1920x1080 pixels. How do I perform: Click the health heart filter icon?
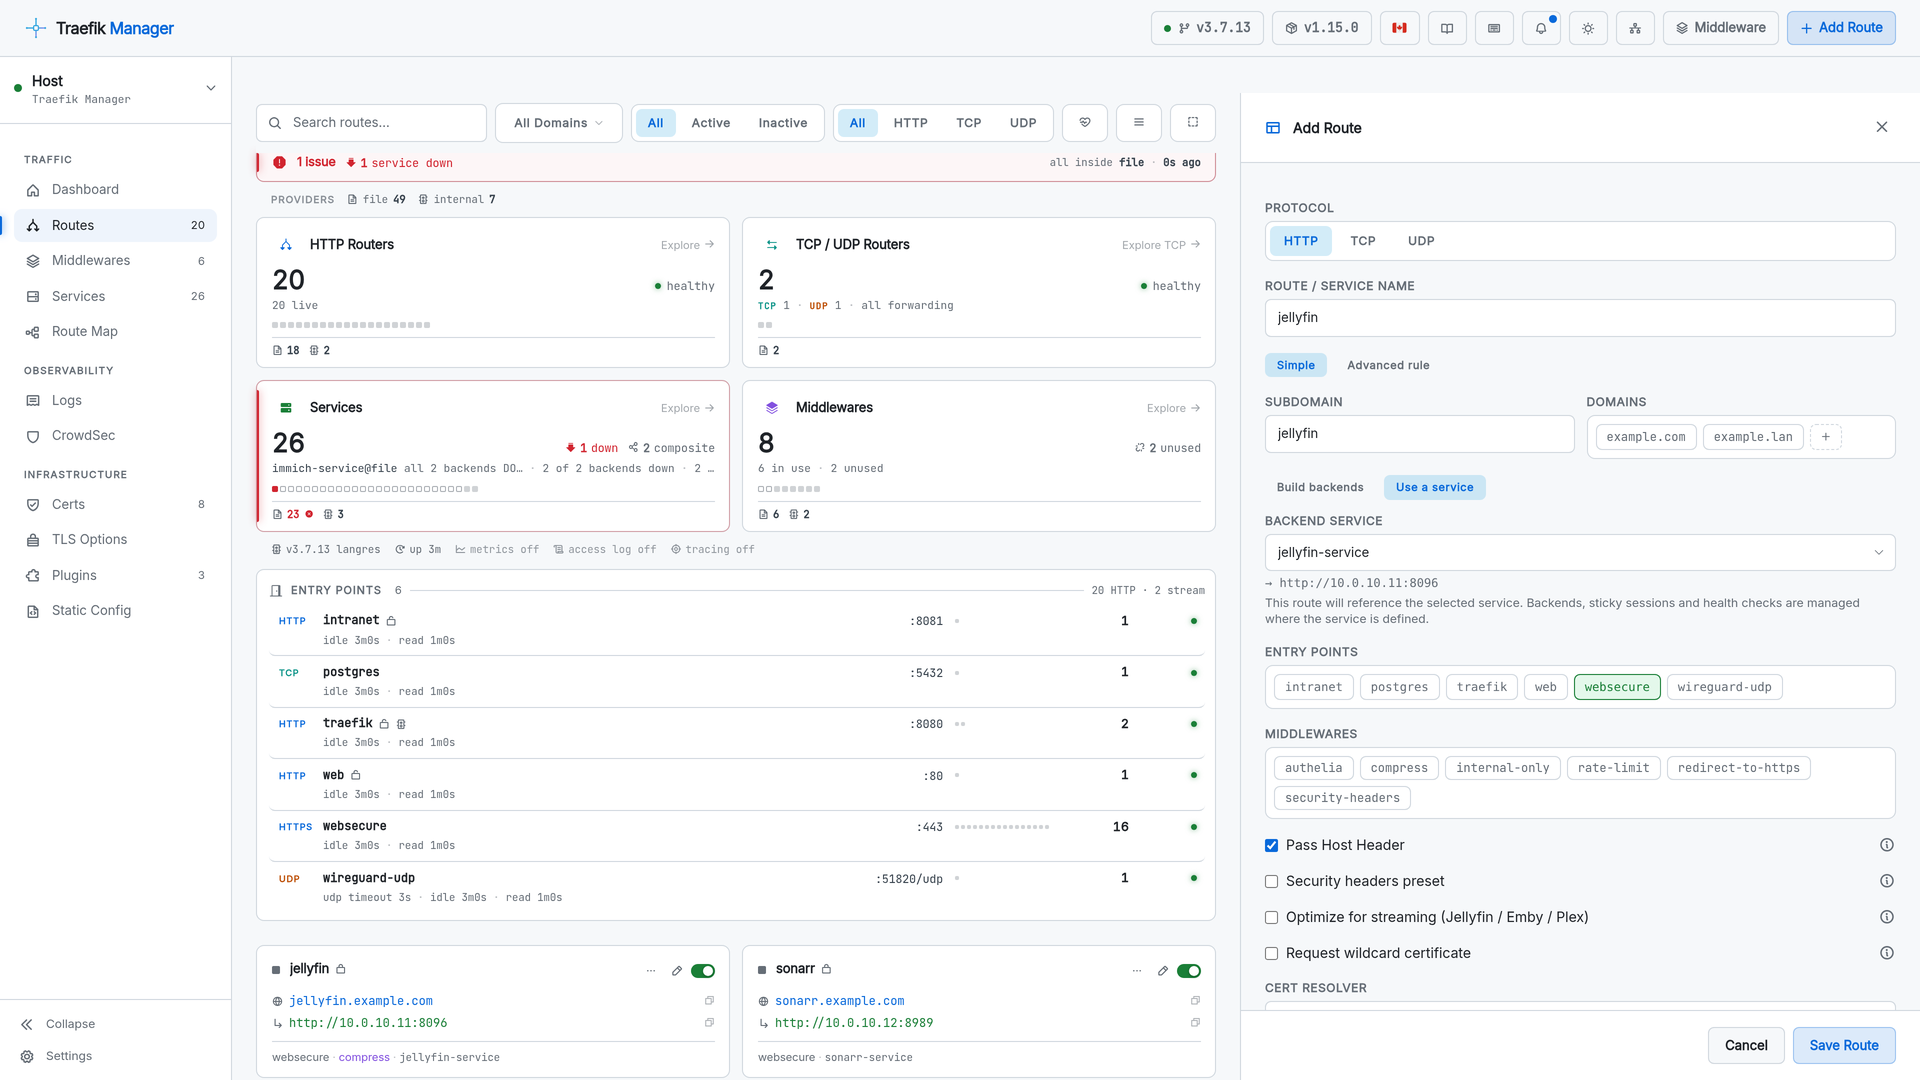coord(1085,122)
